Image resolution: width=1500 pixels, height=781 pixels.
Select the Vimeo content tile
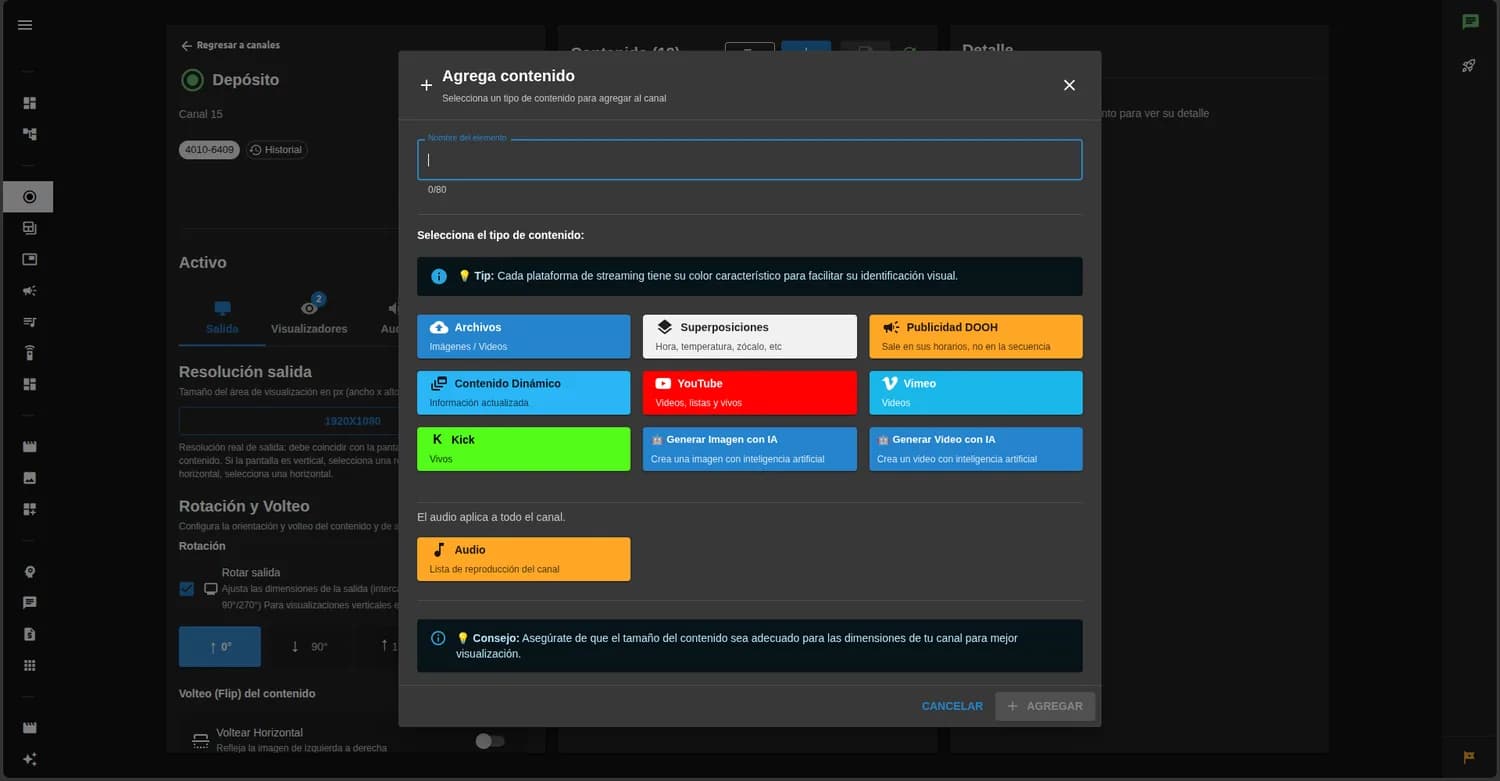click(x=976, y=392)
